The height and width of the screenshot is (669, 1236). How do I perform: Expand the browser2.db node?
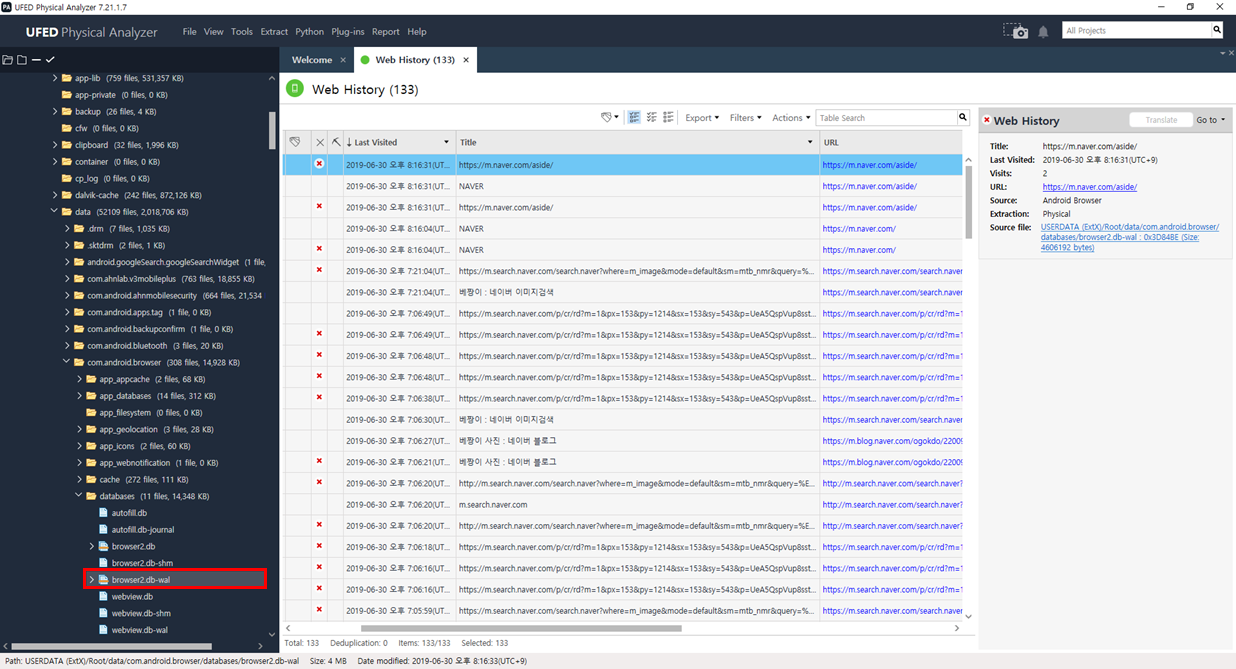pos(92,547)
